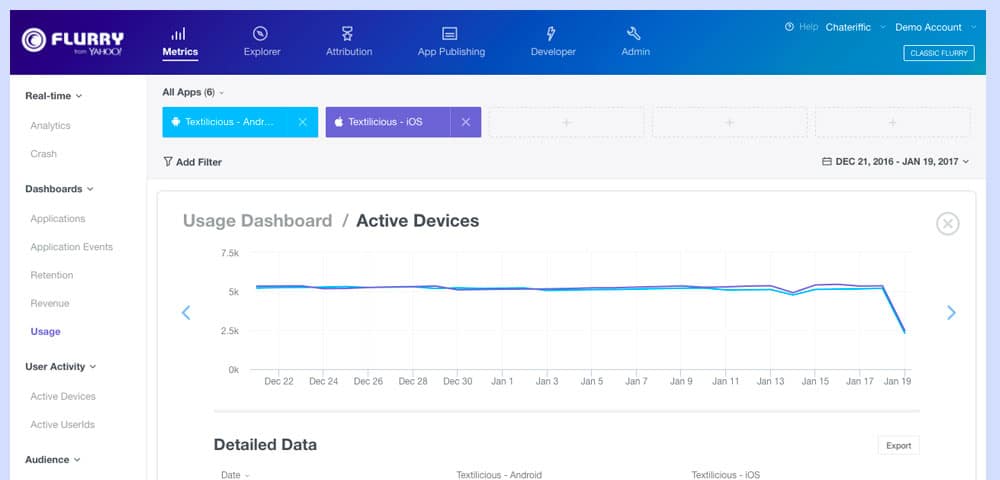Viewport: 1000px width, 480px height.
Task: Collapse the Dashboards sidebar section
Action: (x=59, y=189)
